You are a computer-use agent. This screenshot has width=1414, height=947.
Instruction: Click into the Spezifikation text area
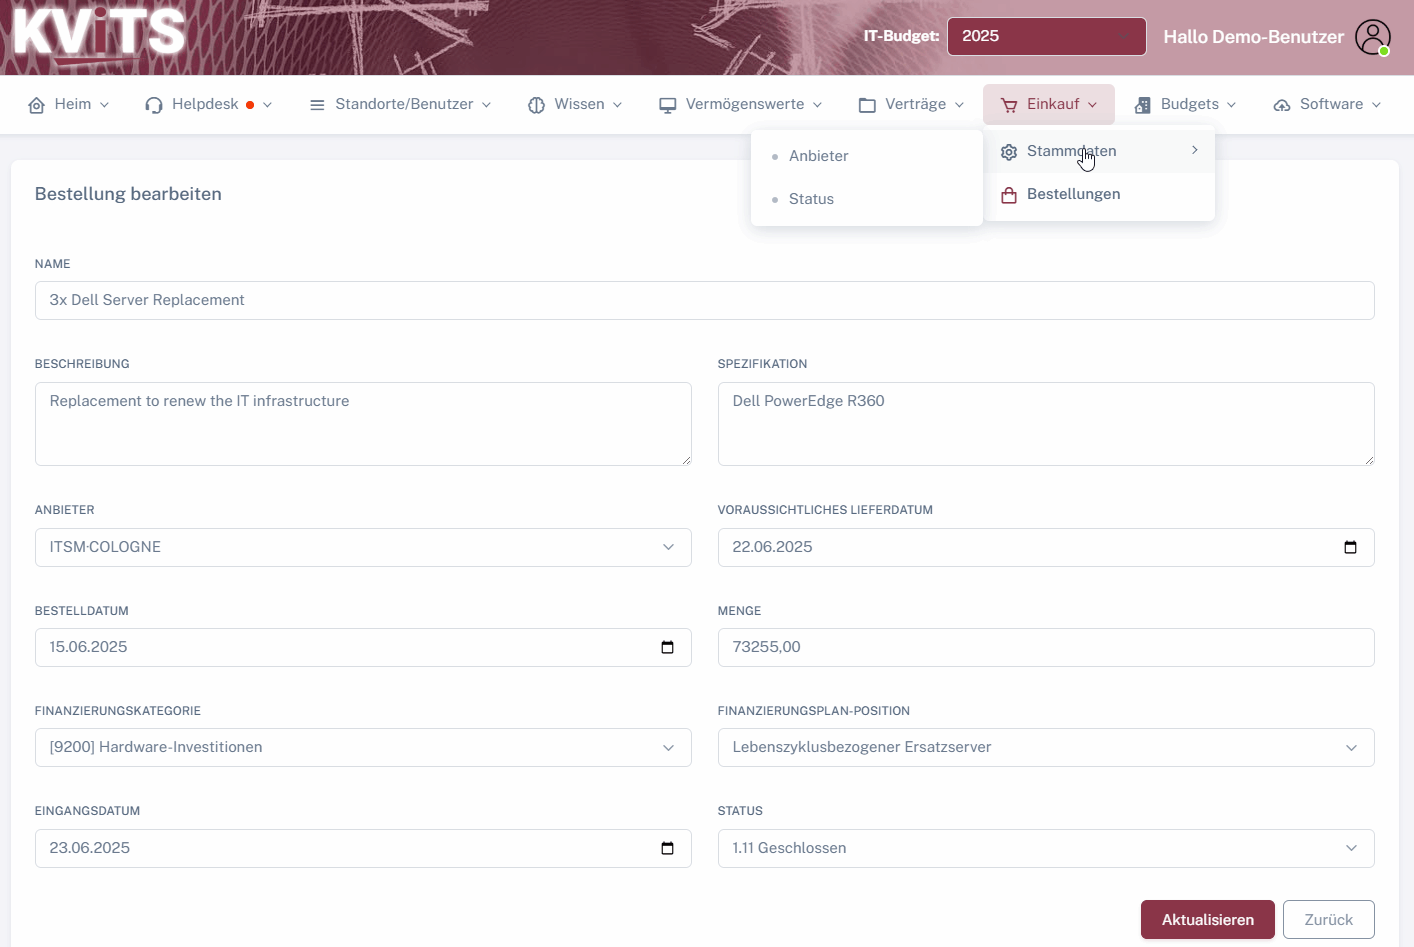[x=1046, y=424]
